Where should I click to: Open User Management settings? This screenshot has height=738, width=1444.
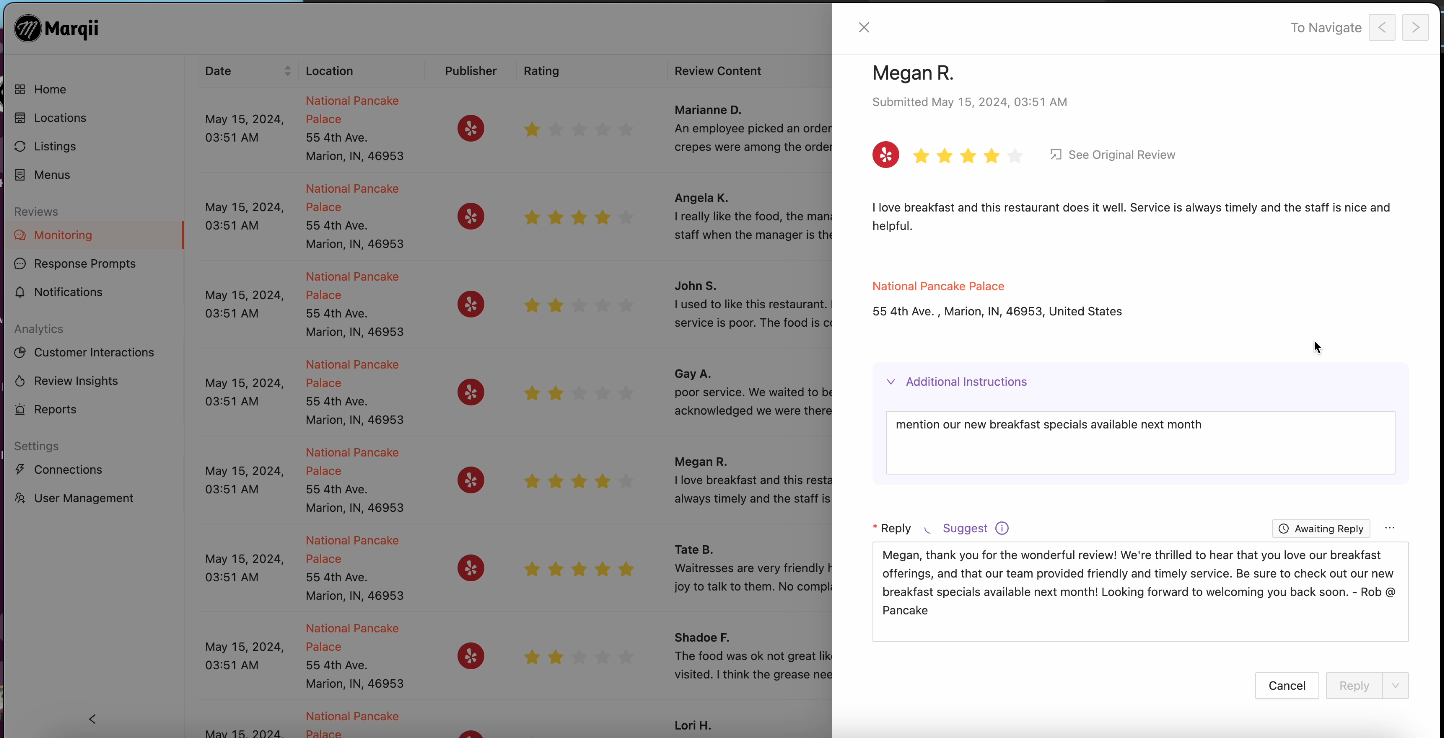click(x=84, y=498)
